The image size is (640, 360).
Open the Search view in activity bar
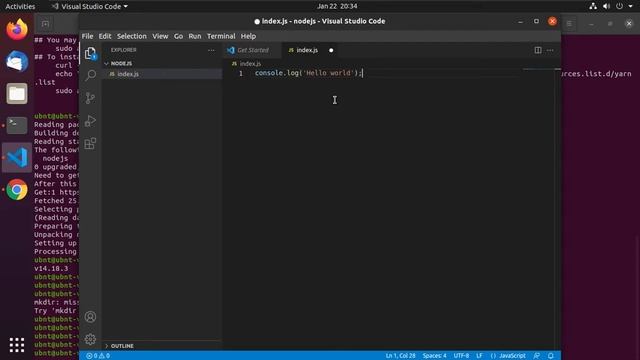(x=90, y=75)
